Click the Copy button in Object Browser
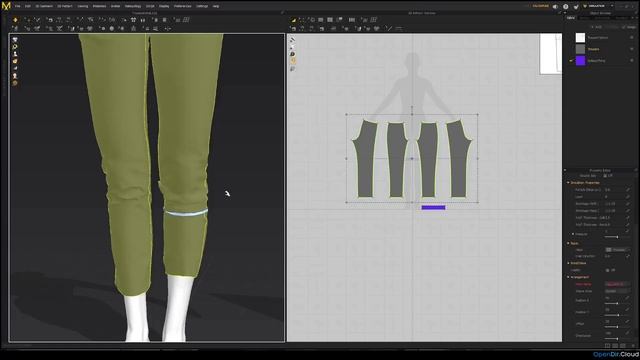Screen dimensions: 640x360 click(x=612, y=27)
